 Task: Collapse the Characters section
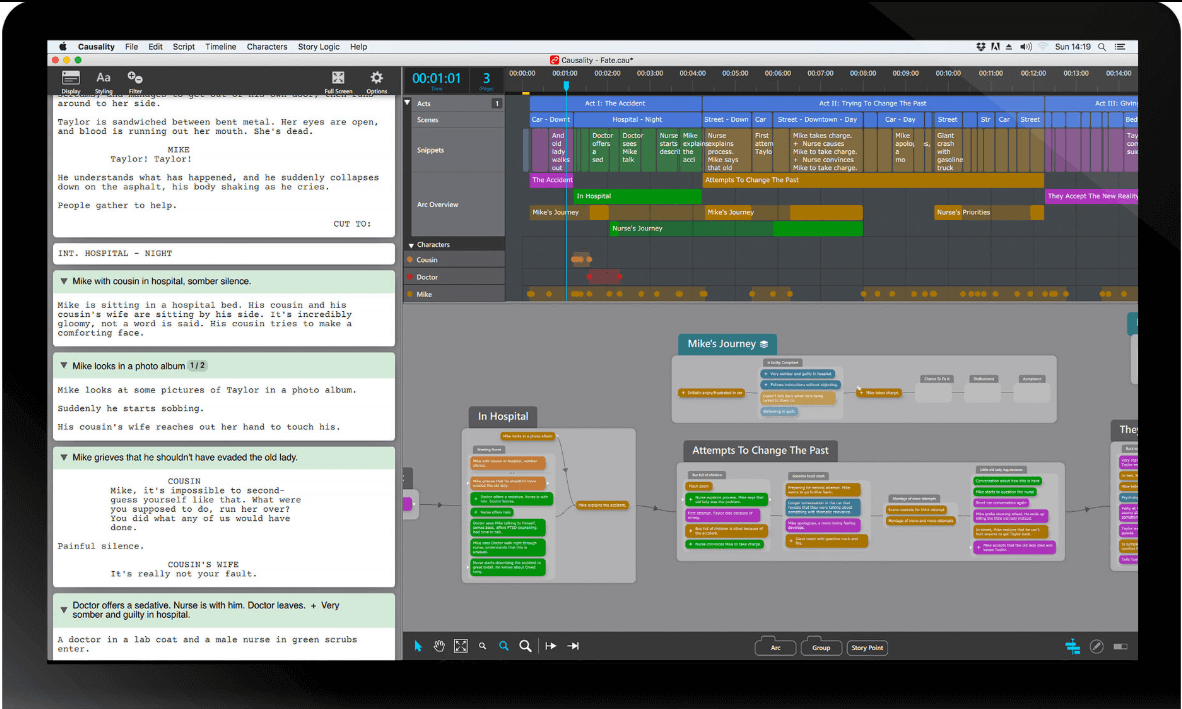pos(410,244)
